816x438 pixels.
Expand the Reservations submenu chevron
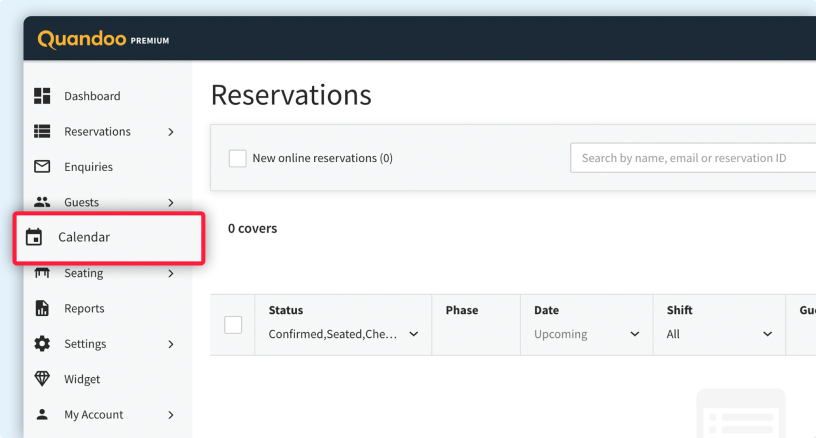[x=171, y=132]
